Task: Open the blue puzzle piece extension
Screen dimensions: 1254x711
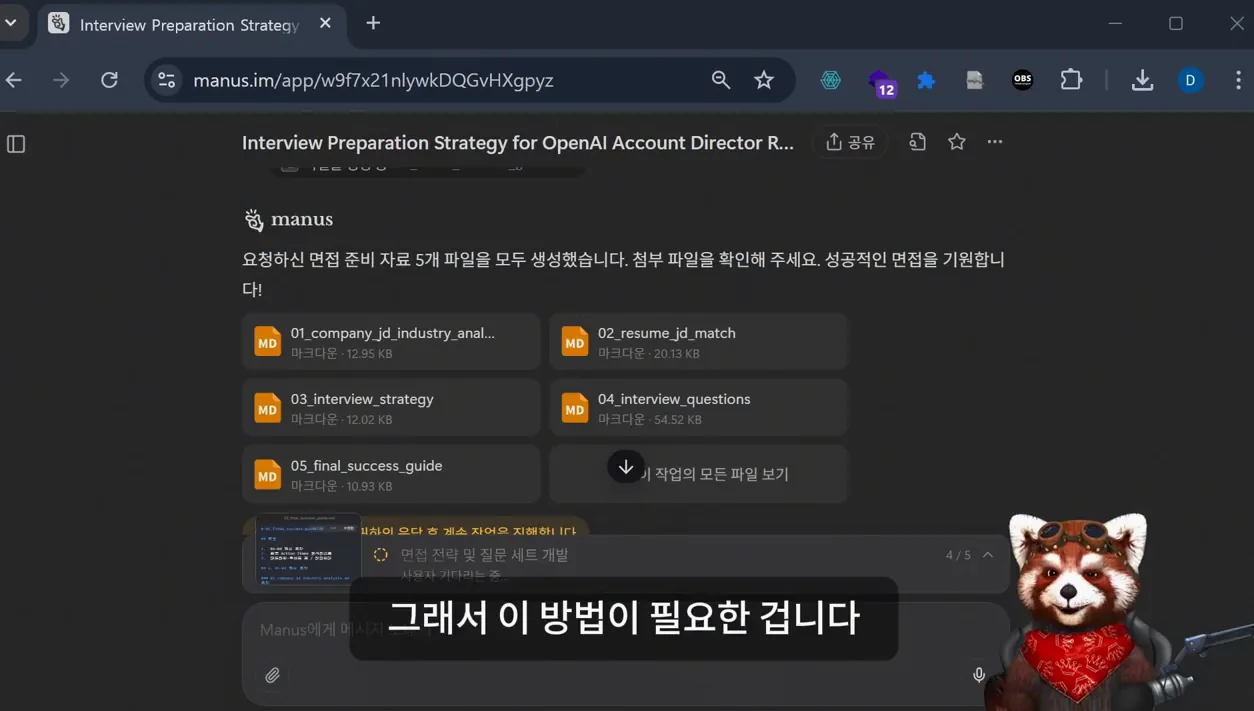Action: 926,80
